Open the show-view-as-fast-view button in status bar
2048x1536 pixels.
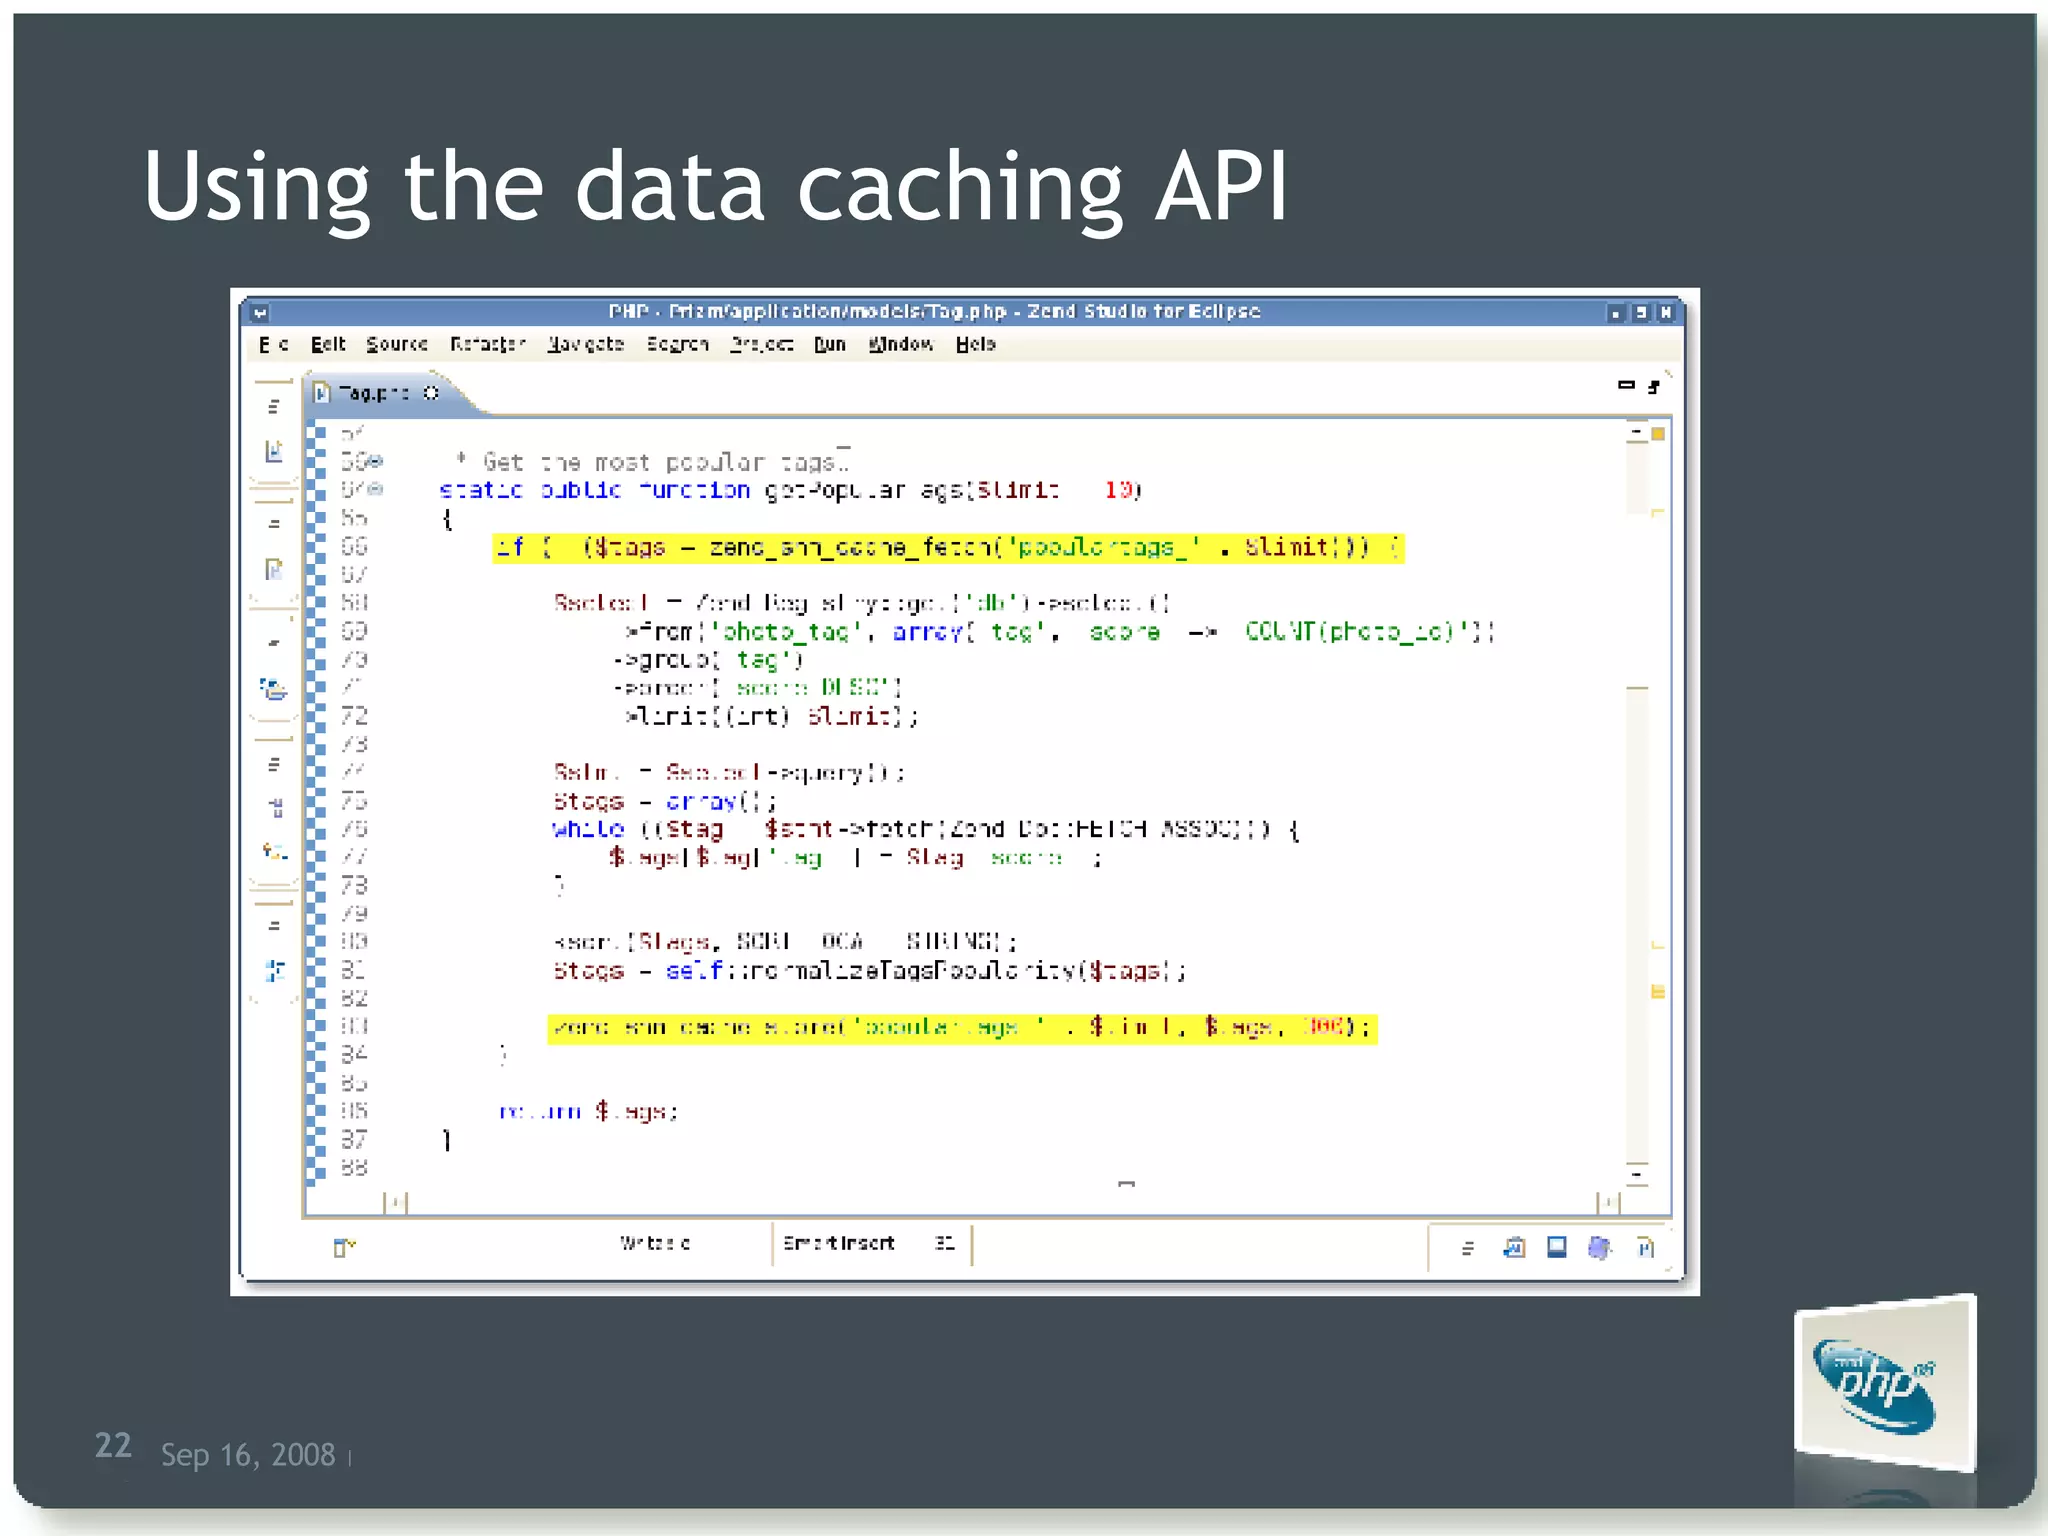click(x=344, y=1247)
